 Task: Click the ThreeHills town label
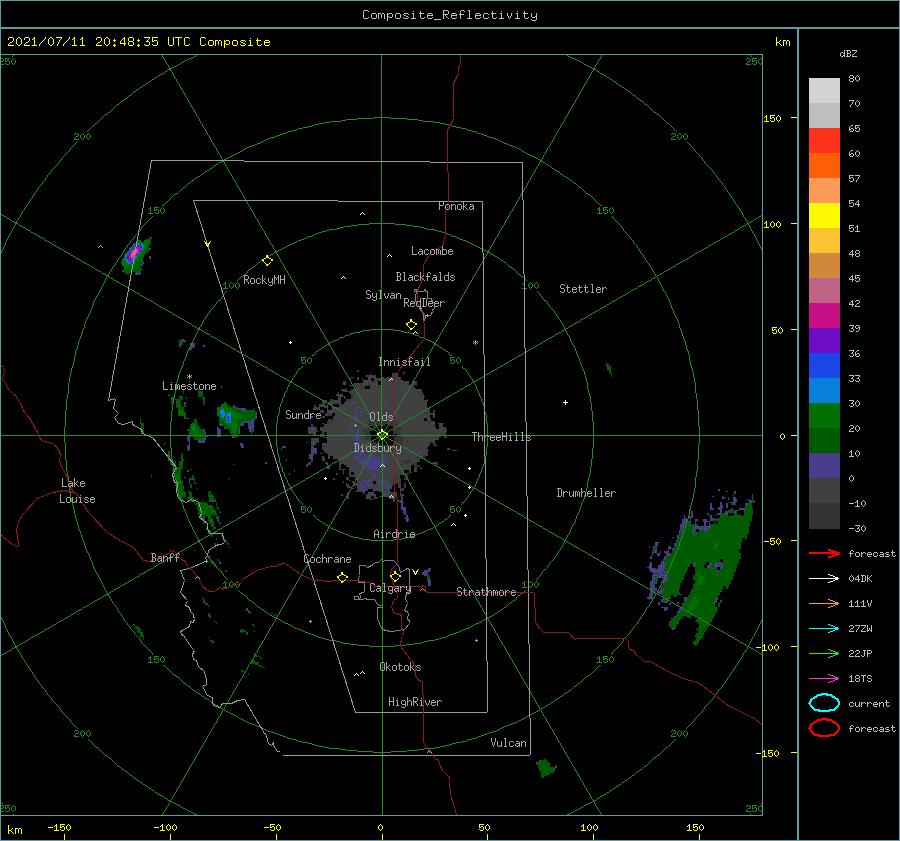point(502,437)
